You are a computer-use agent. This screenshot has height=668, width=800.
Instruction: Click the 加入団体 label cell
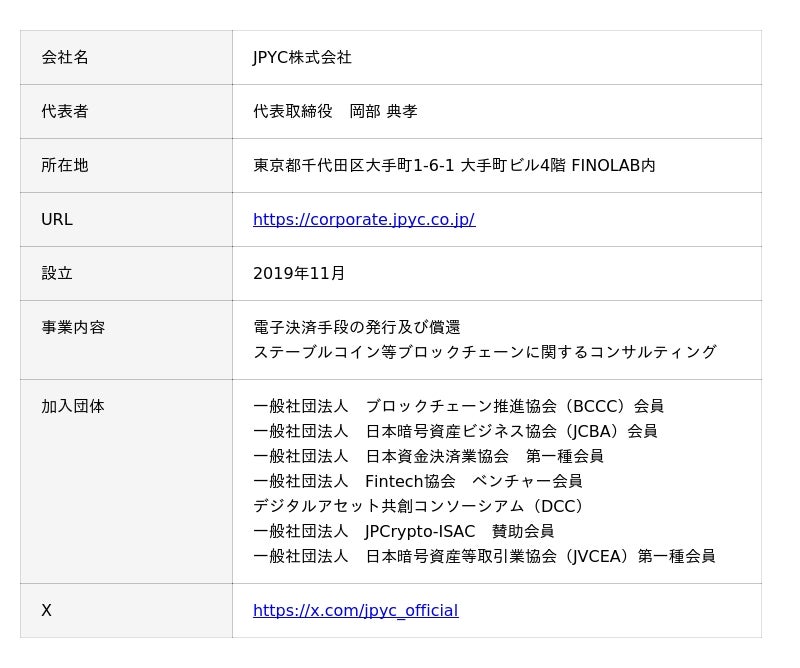click(x=73, y=407)
